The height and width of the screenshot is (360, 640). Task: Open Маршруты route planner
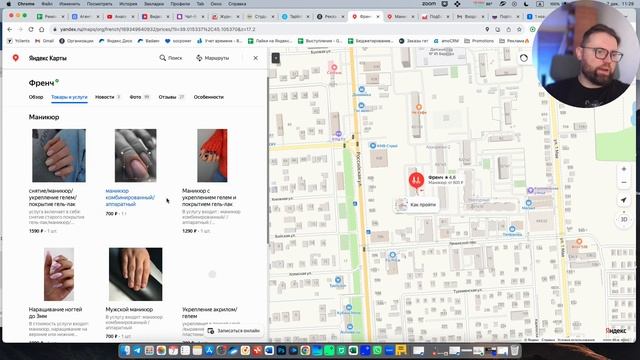pyautogui.click(x=212, y=58)
